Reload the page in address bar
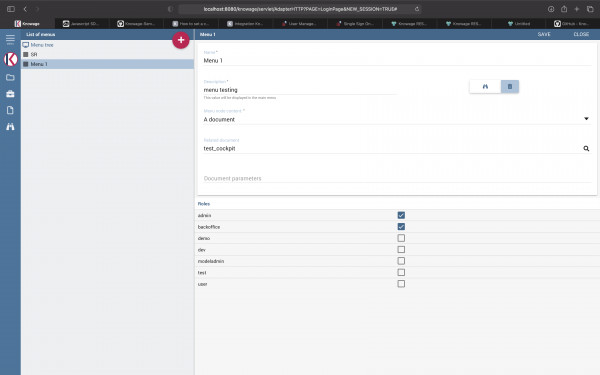Image resolution: width=600 pixels, height=375 pixels. coord(417,9)
